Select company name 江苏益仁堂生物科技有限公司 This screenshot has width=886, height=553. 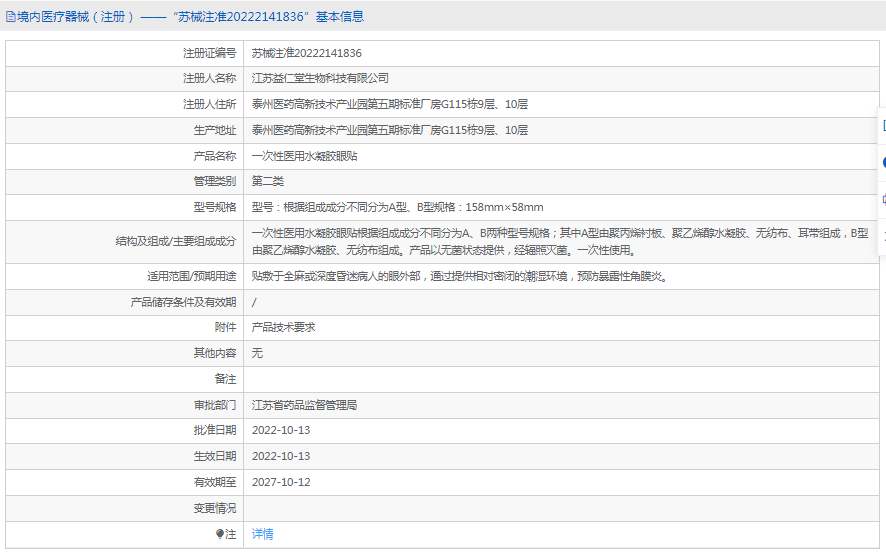(320, 79)
